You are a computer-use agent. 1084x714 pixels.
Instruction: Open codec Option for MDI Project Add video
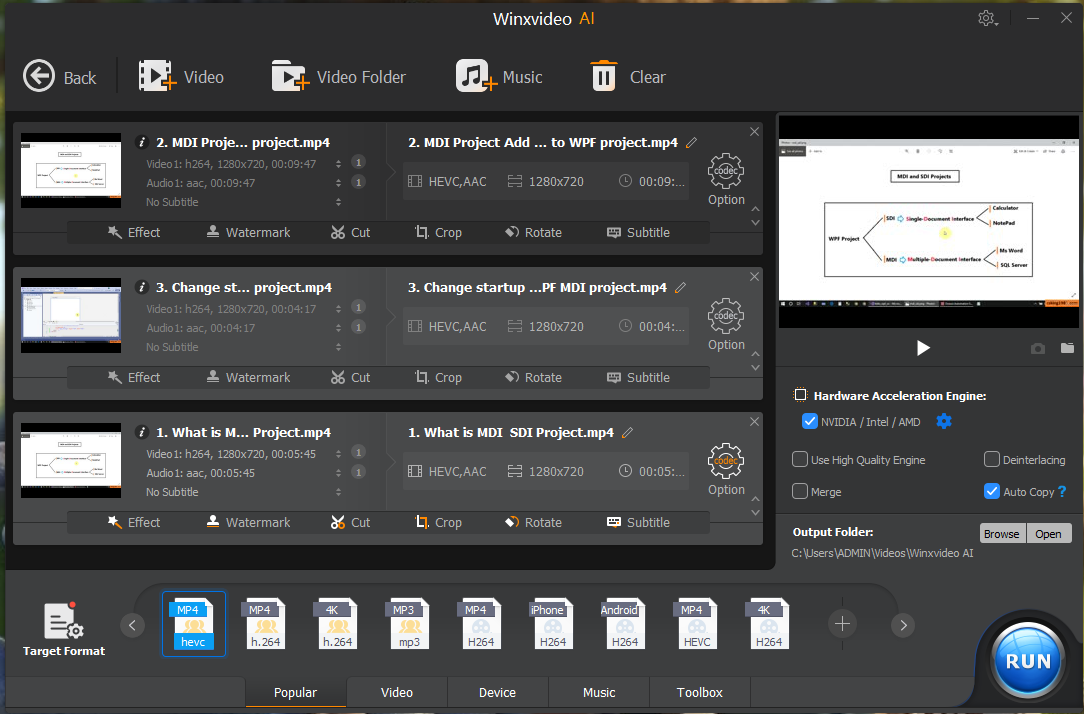(x=726, y=180)
